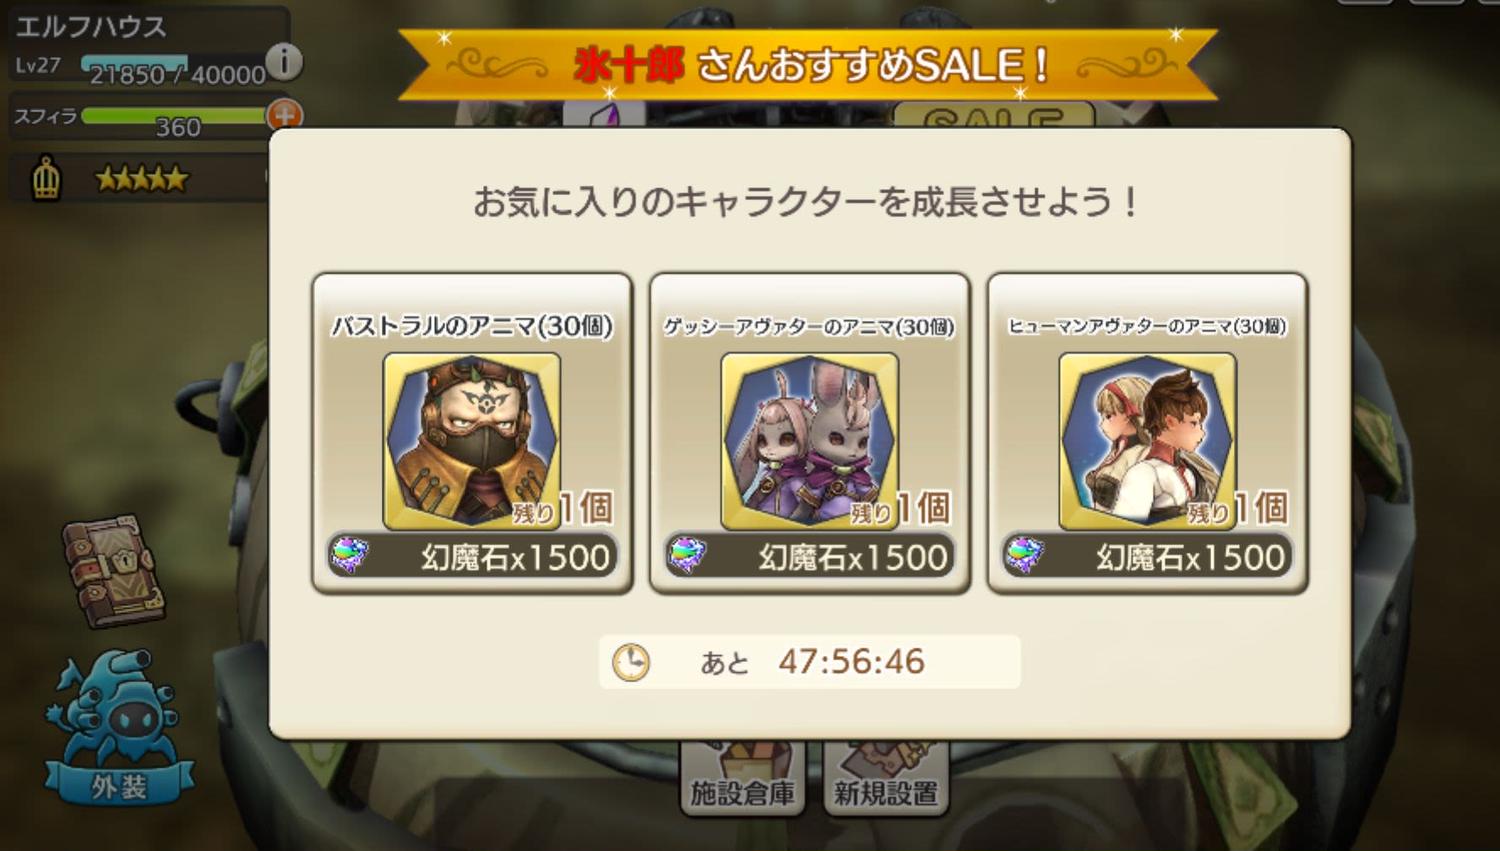
Task: Click the gold five-star rating
Action: tap(141, 179)
